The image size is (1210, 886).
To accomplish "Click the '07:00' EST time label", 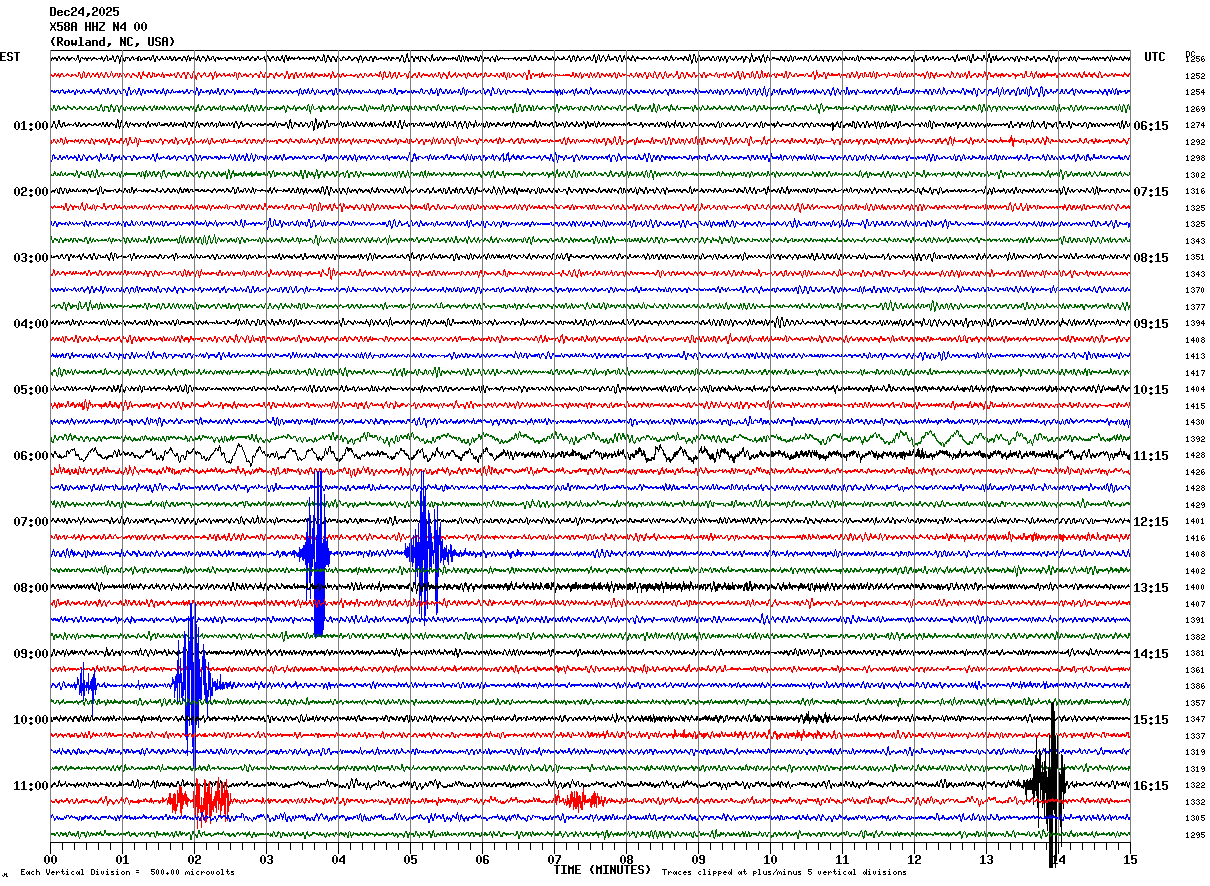I will tap(31, 522).
